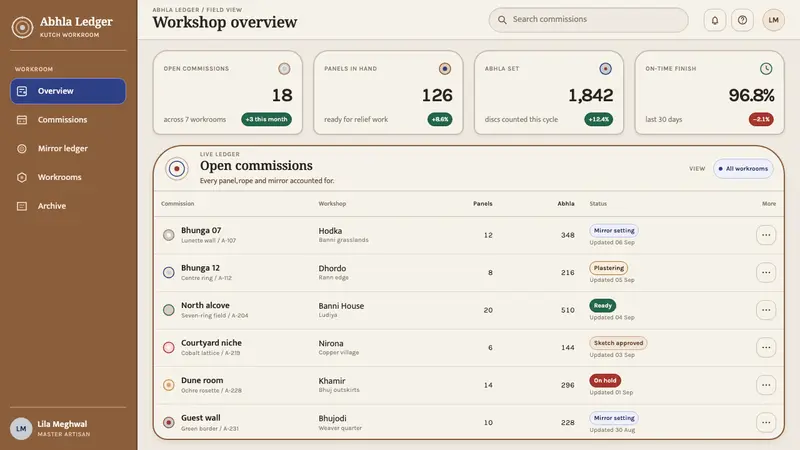This screenshot has height=450, width=800.
Task: Click the On hold status pill
Action: (x=605, y=381)
